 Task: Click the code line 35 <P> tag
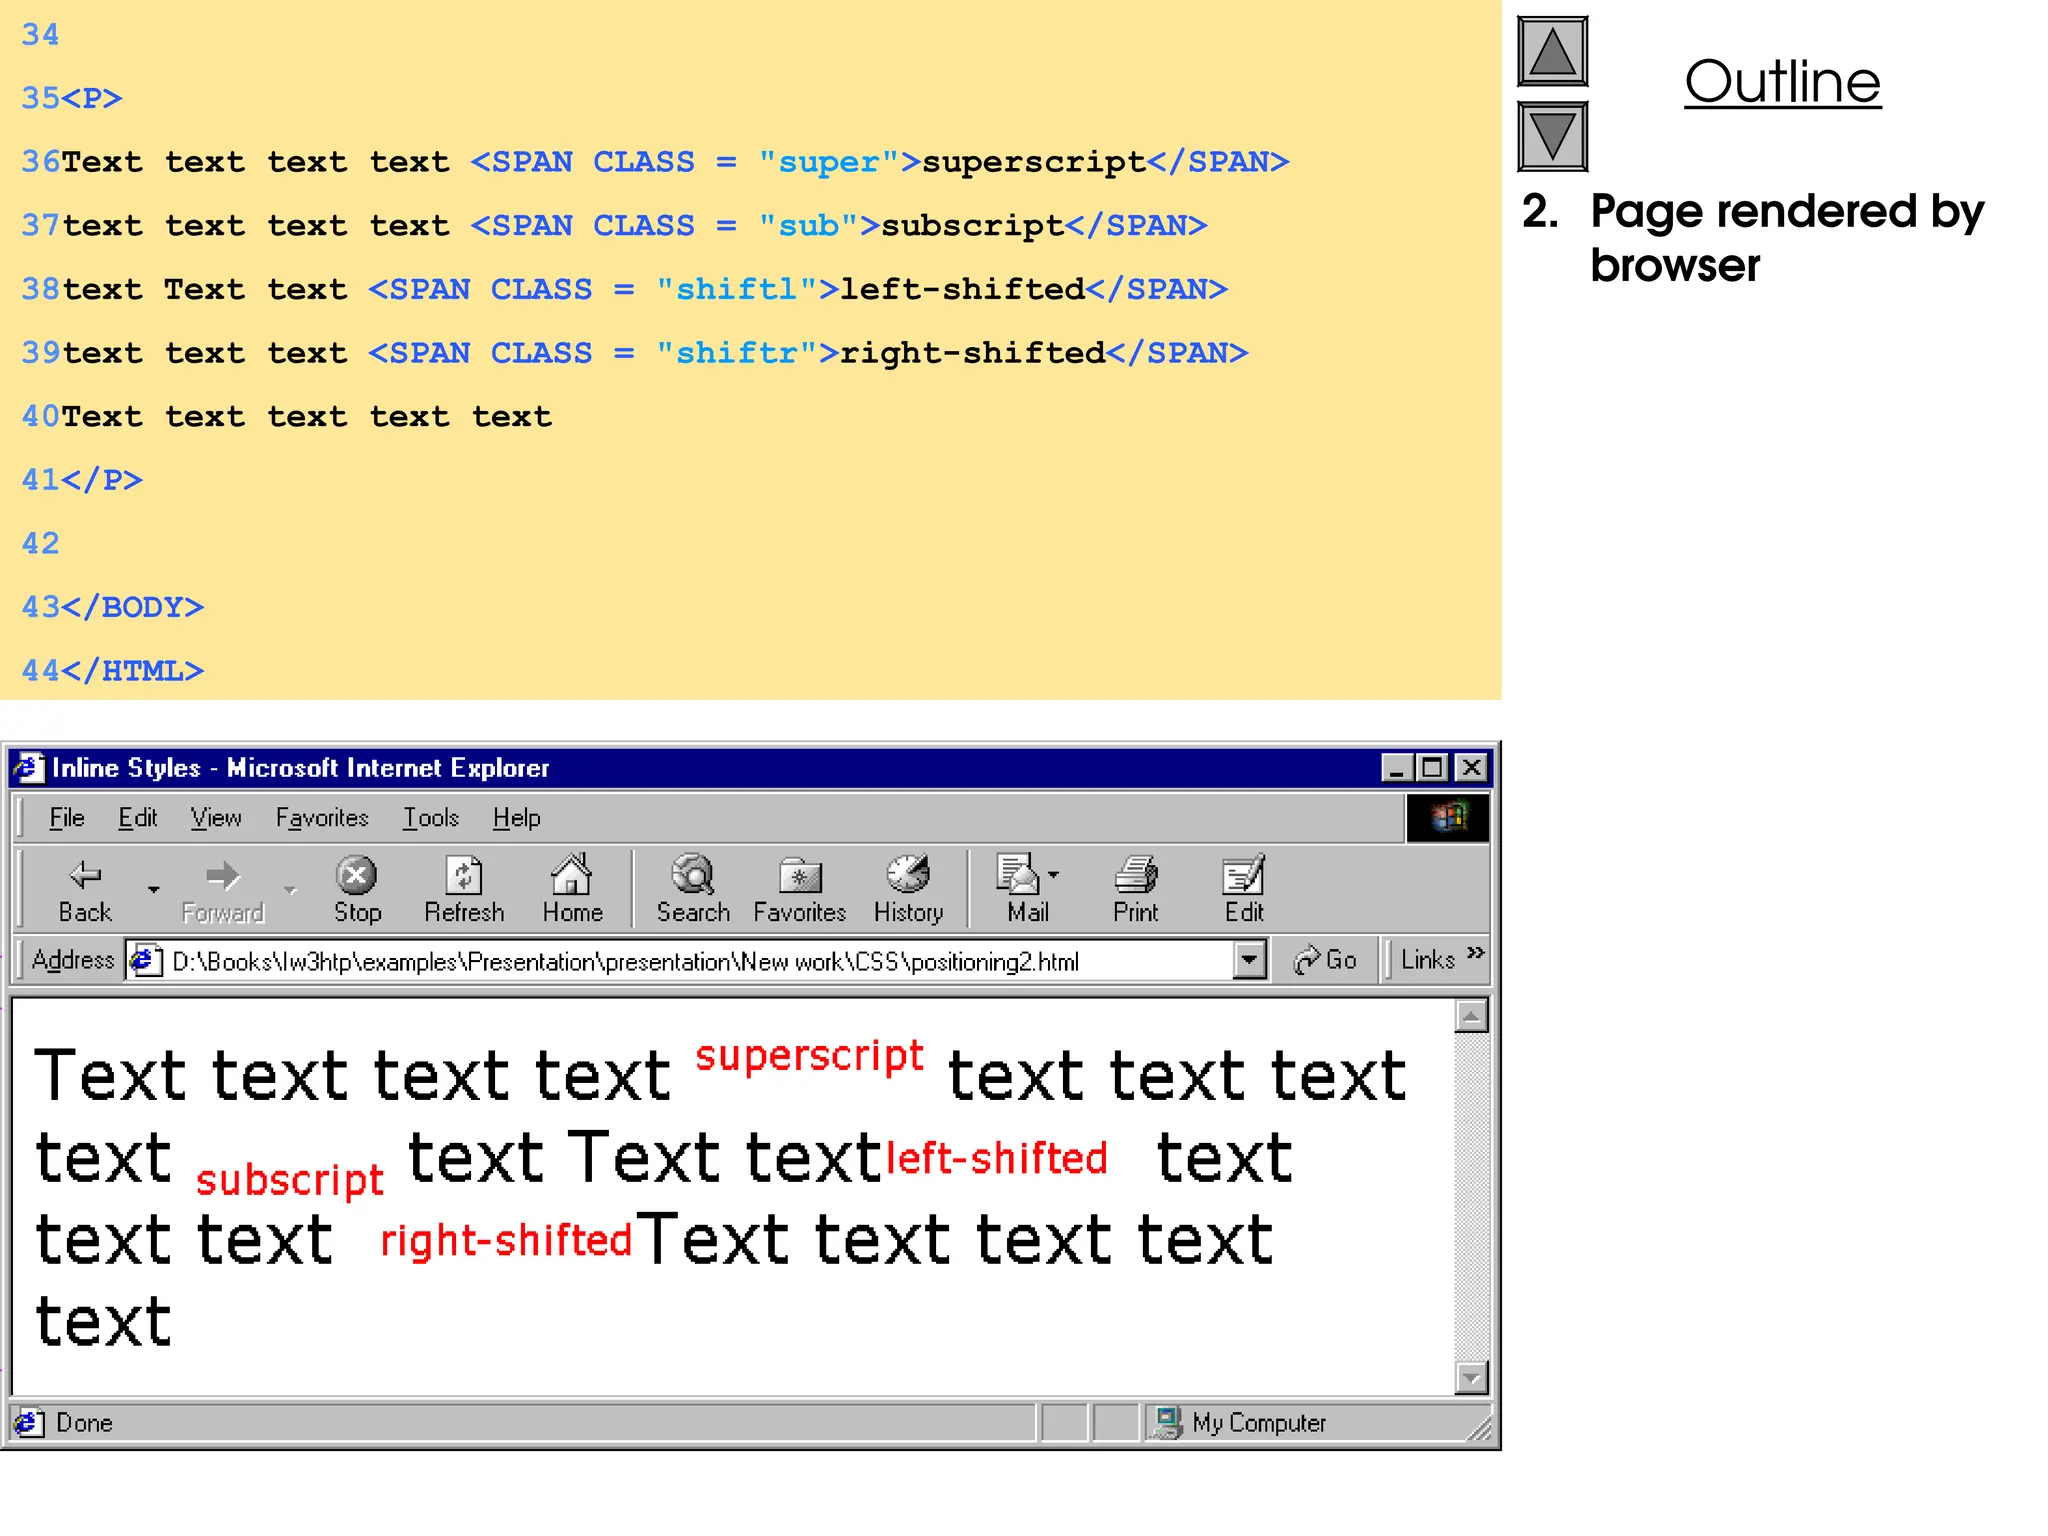(91, 98)
